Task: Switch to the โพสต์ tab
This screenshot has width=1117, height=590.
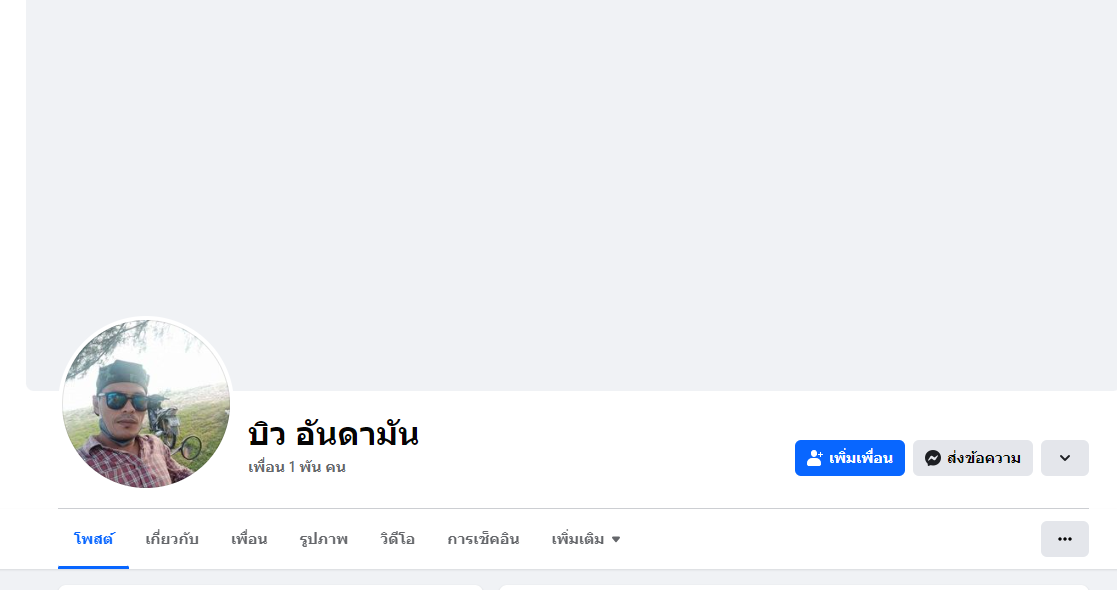Action: click(x=93, y=539)
